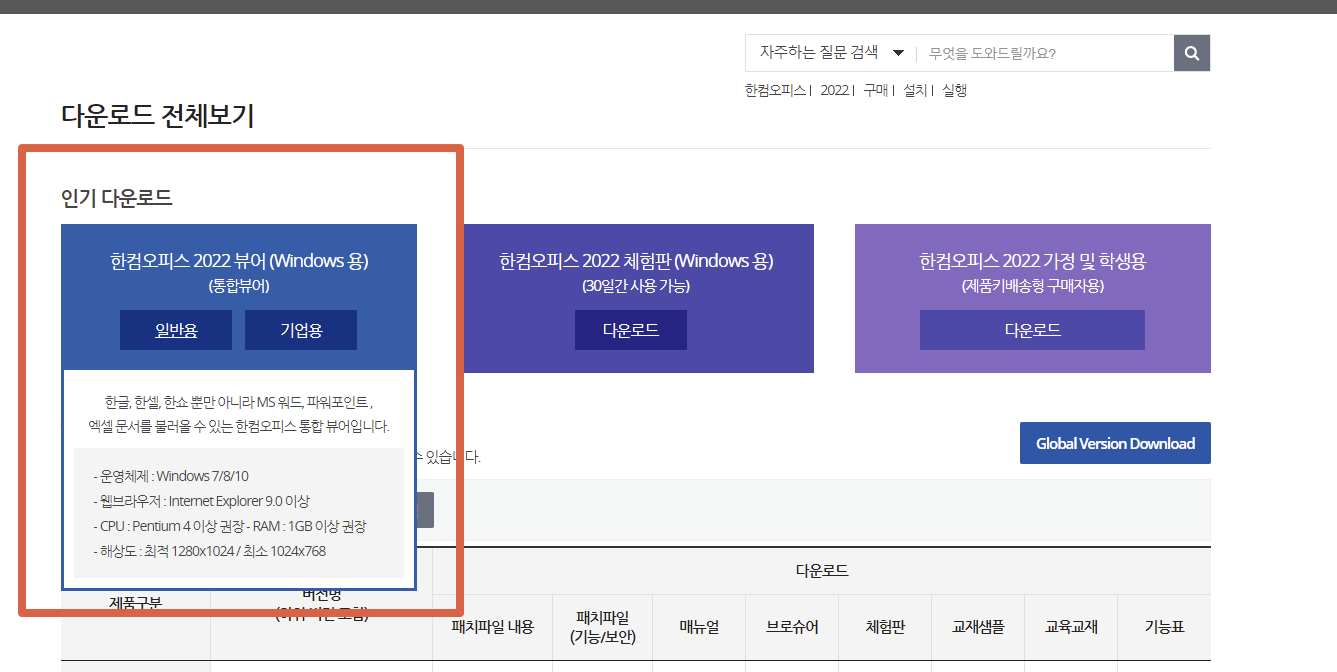The width and height of the screenshot is (1337, 672).
Task: Click the magnifier search icon button
Action: [1192, 53]
